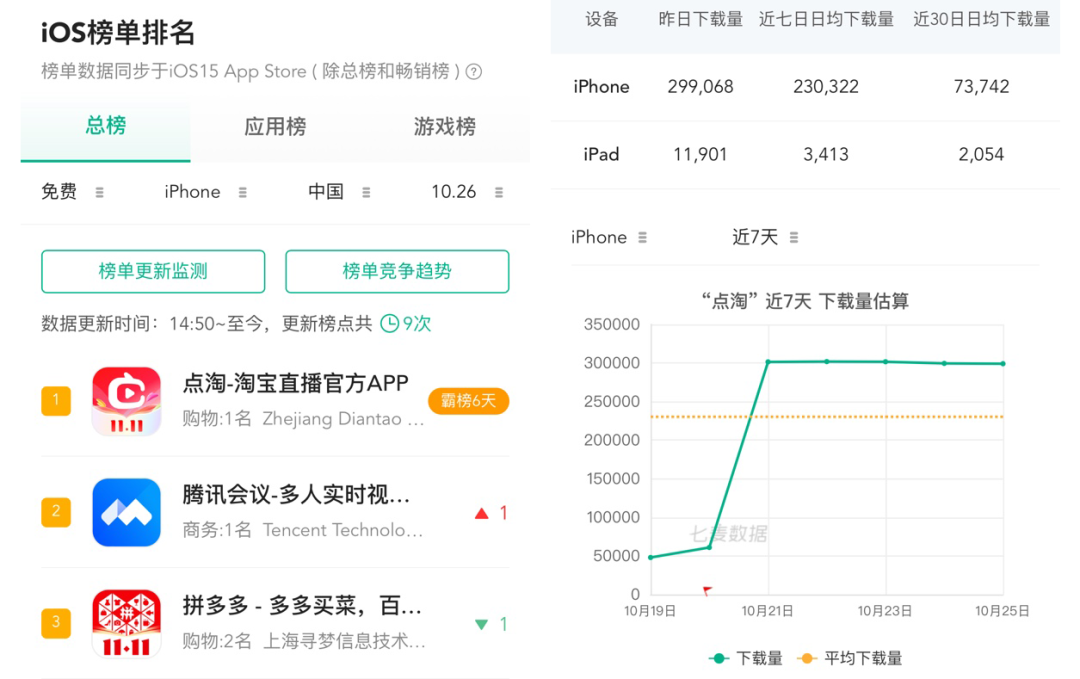The width and height of the screenshot is (1080, 679).
Task: Open the 10.26 date dropdown
Action: click(467, 192)
